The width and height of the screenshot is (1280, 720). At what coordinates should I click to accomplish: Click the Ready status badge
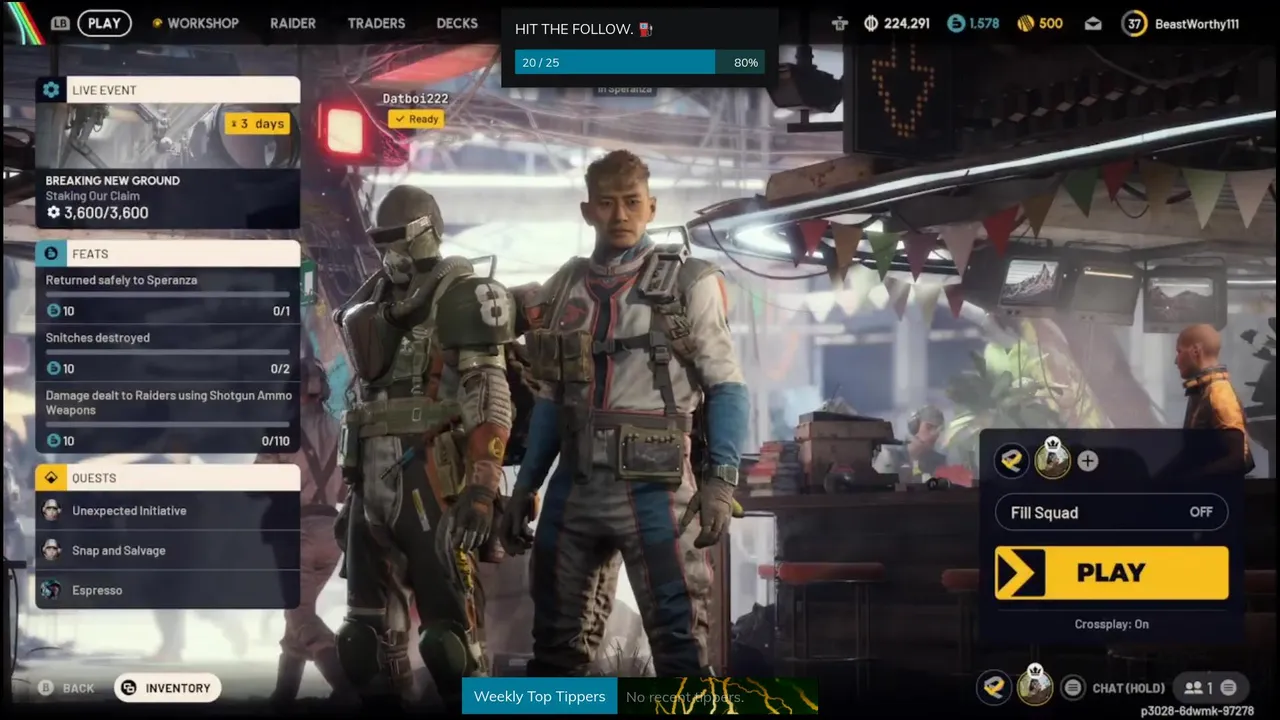(416, 119)
